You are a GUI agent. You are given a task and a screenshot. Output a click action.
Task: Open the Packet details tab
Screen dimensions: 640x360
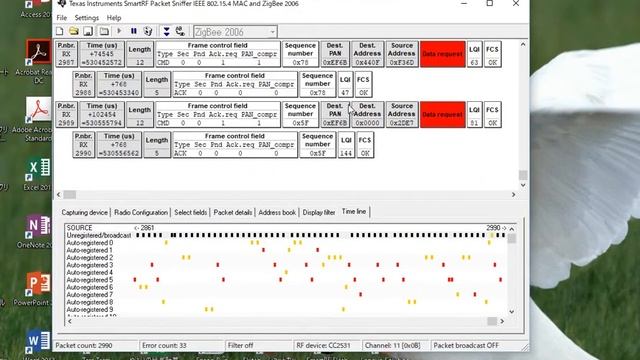[233, 212]
